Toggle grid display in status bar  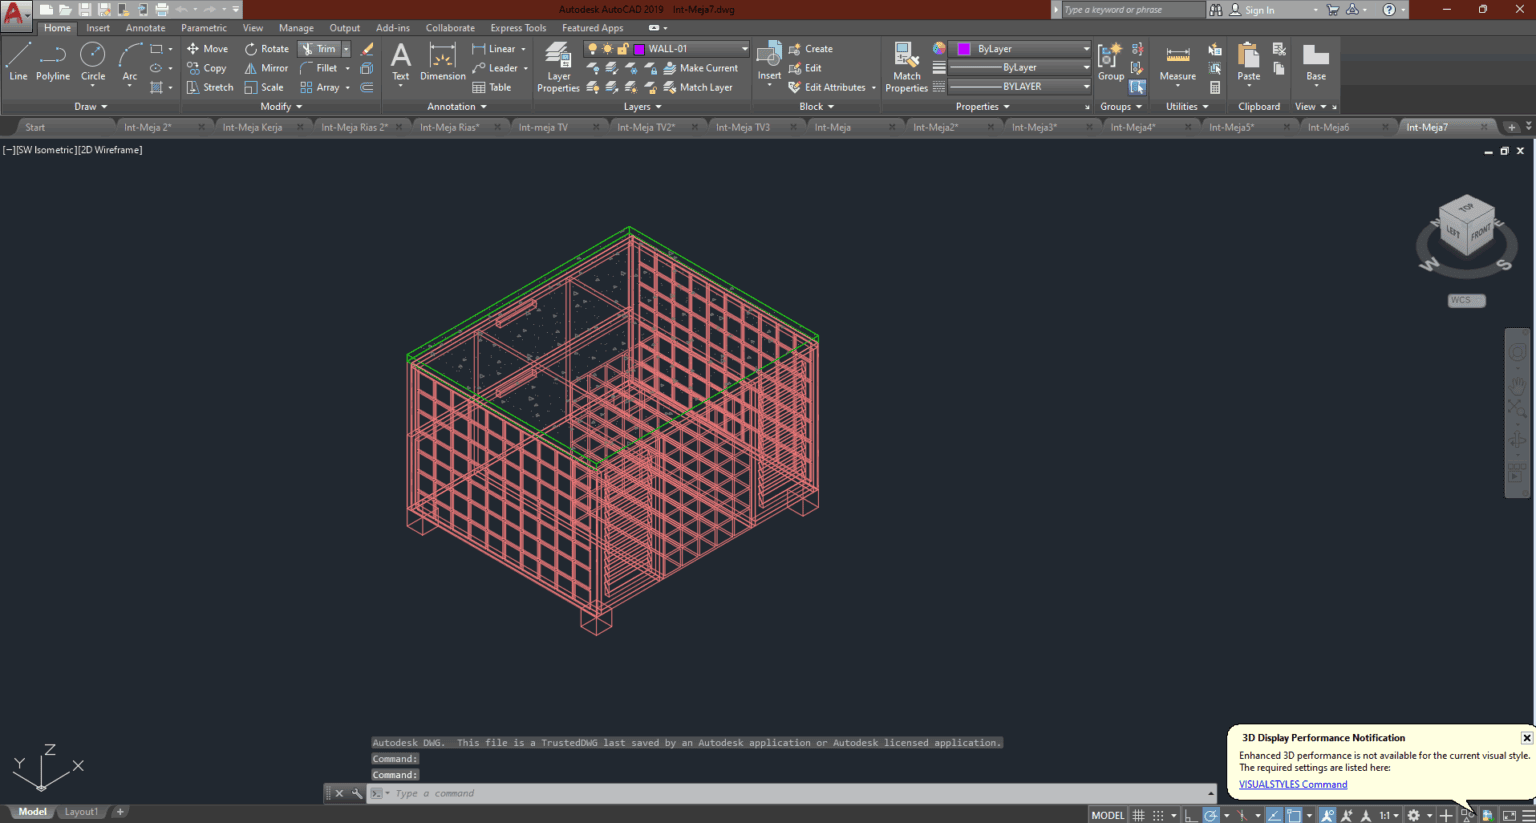point(1138,815)
